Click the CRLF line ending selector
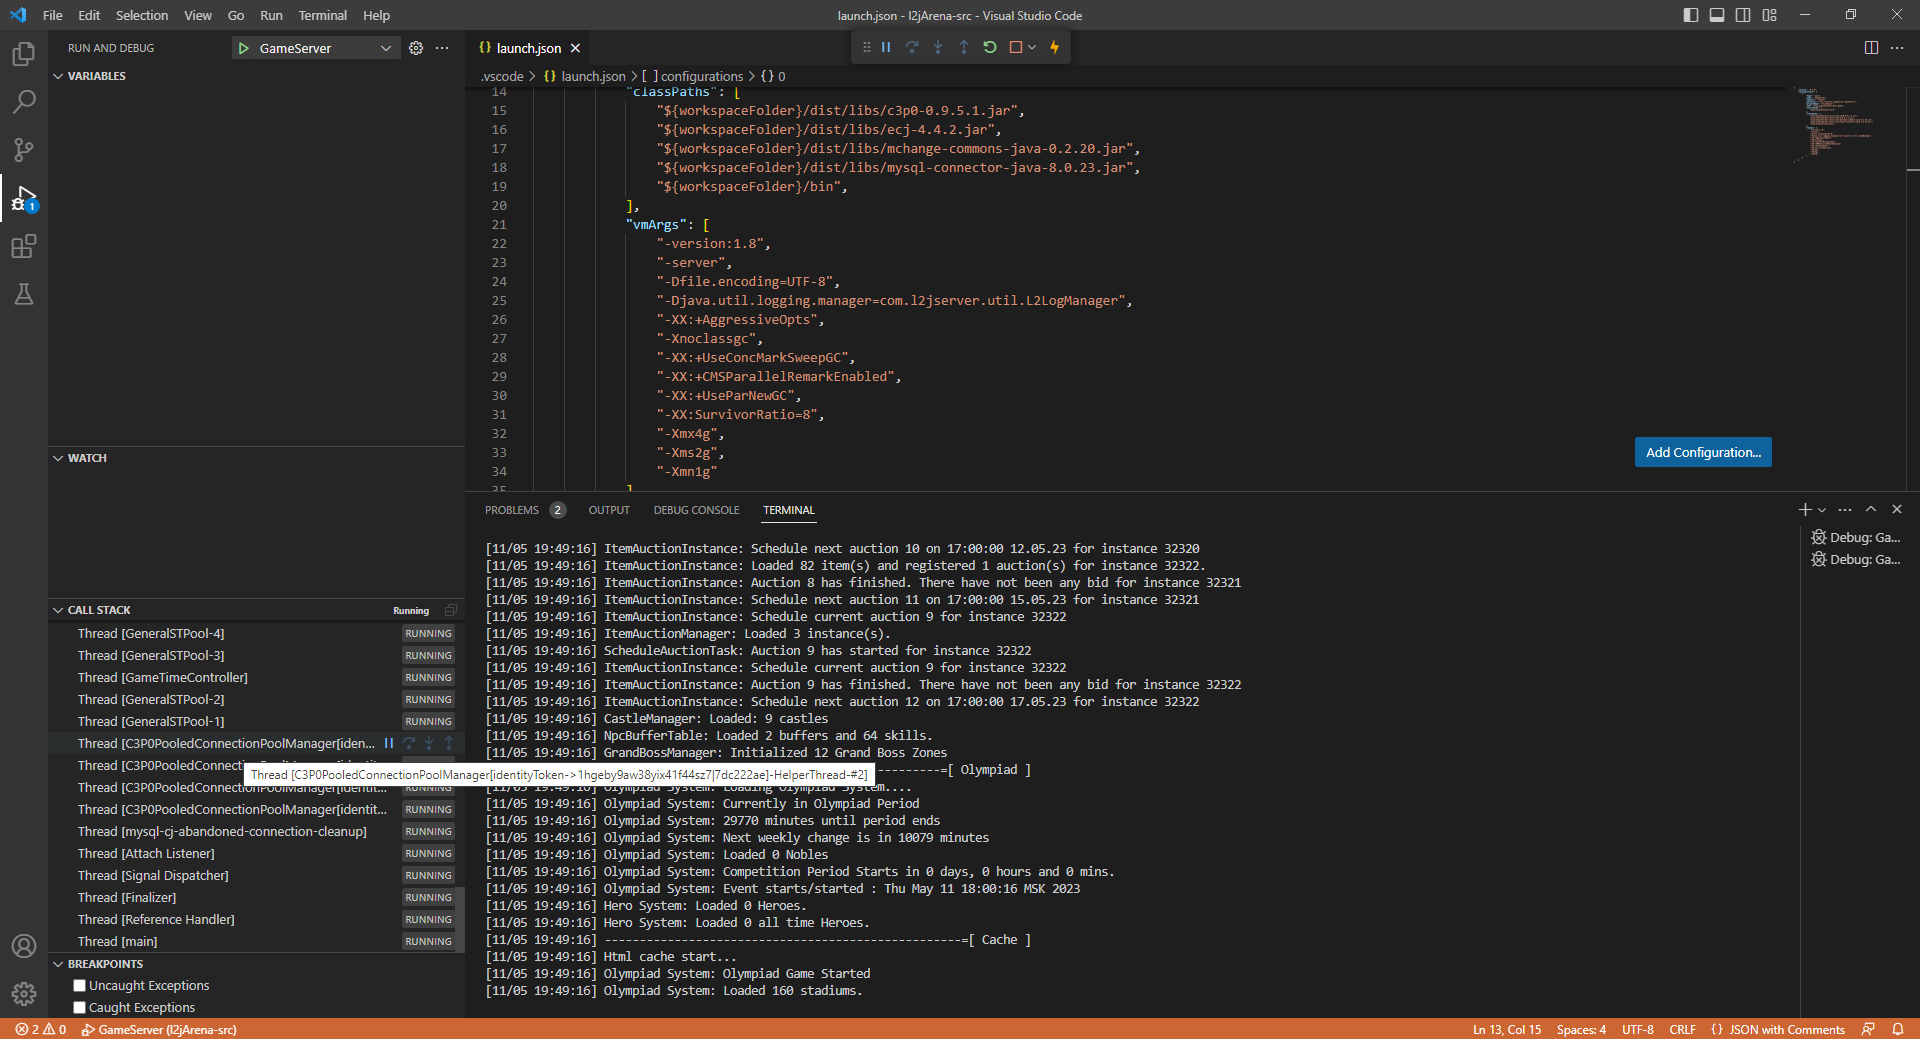1920x1039 pixels. click(1682, 1029)
